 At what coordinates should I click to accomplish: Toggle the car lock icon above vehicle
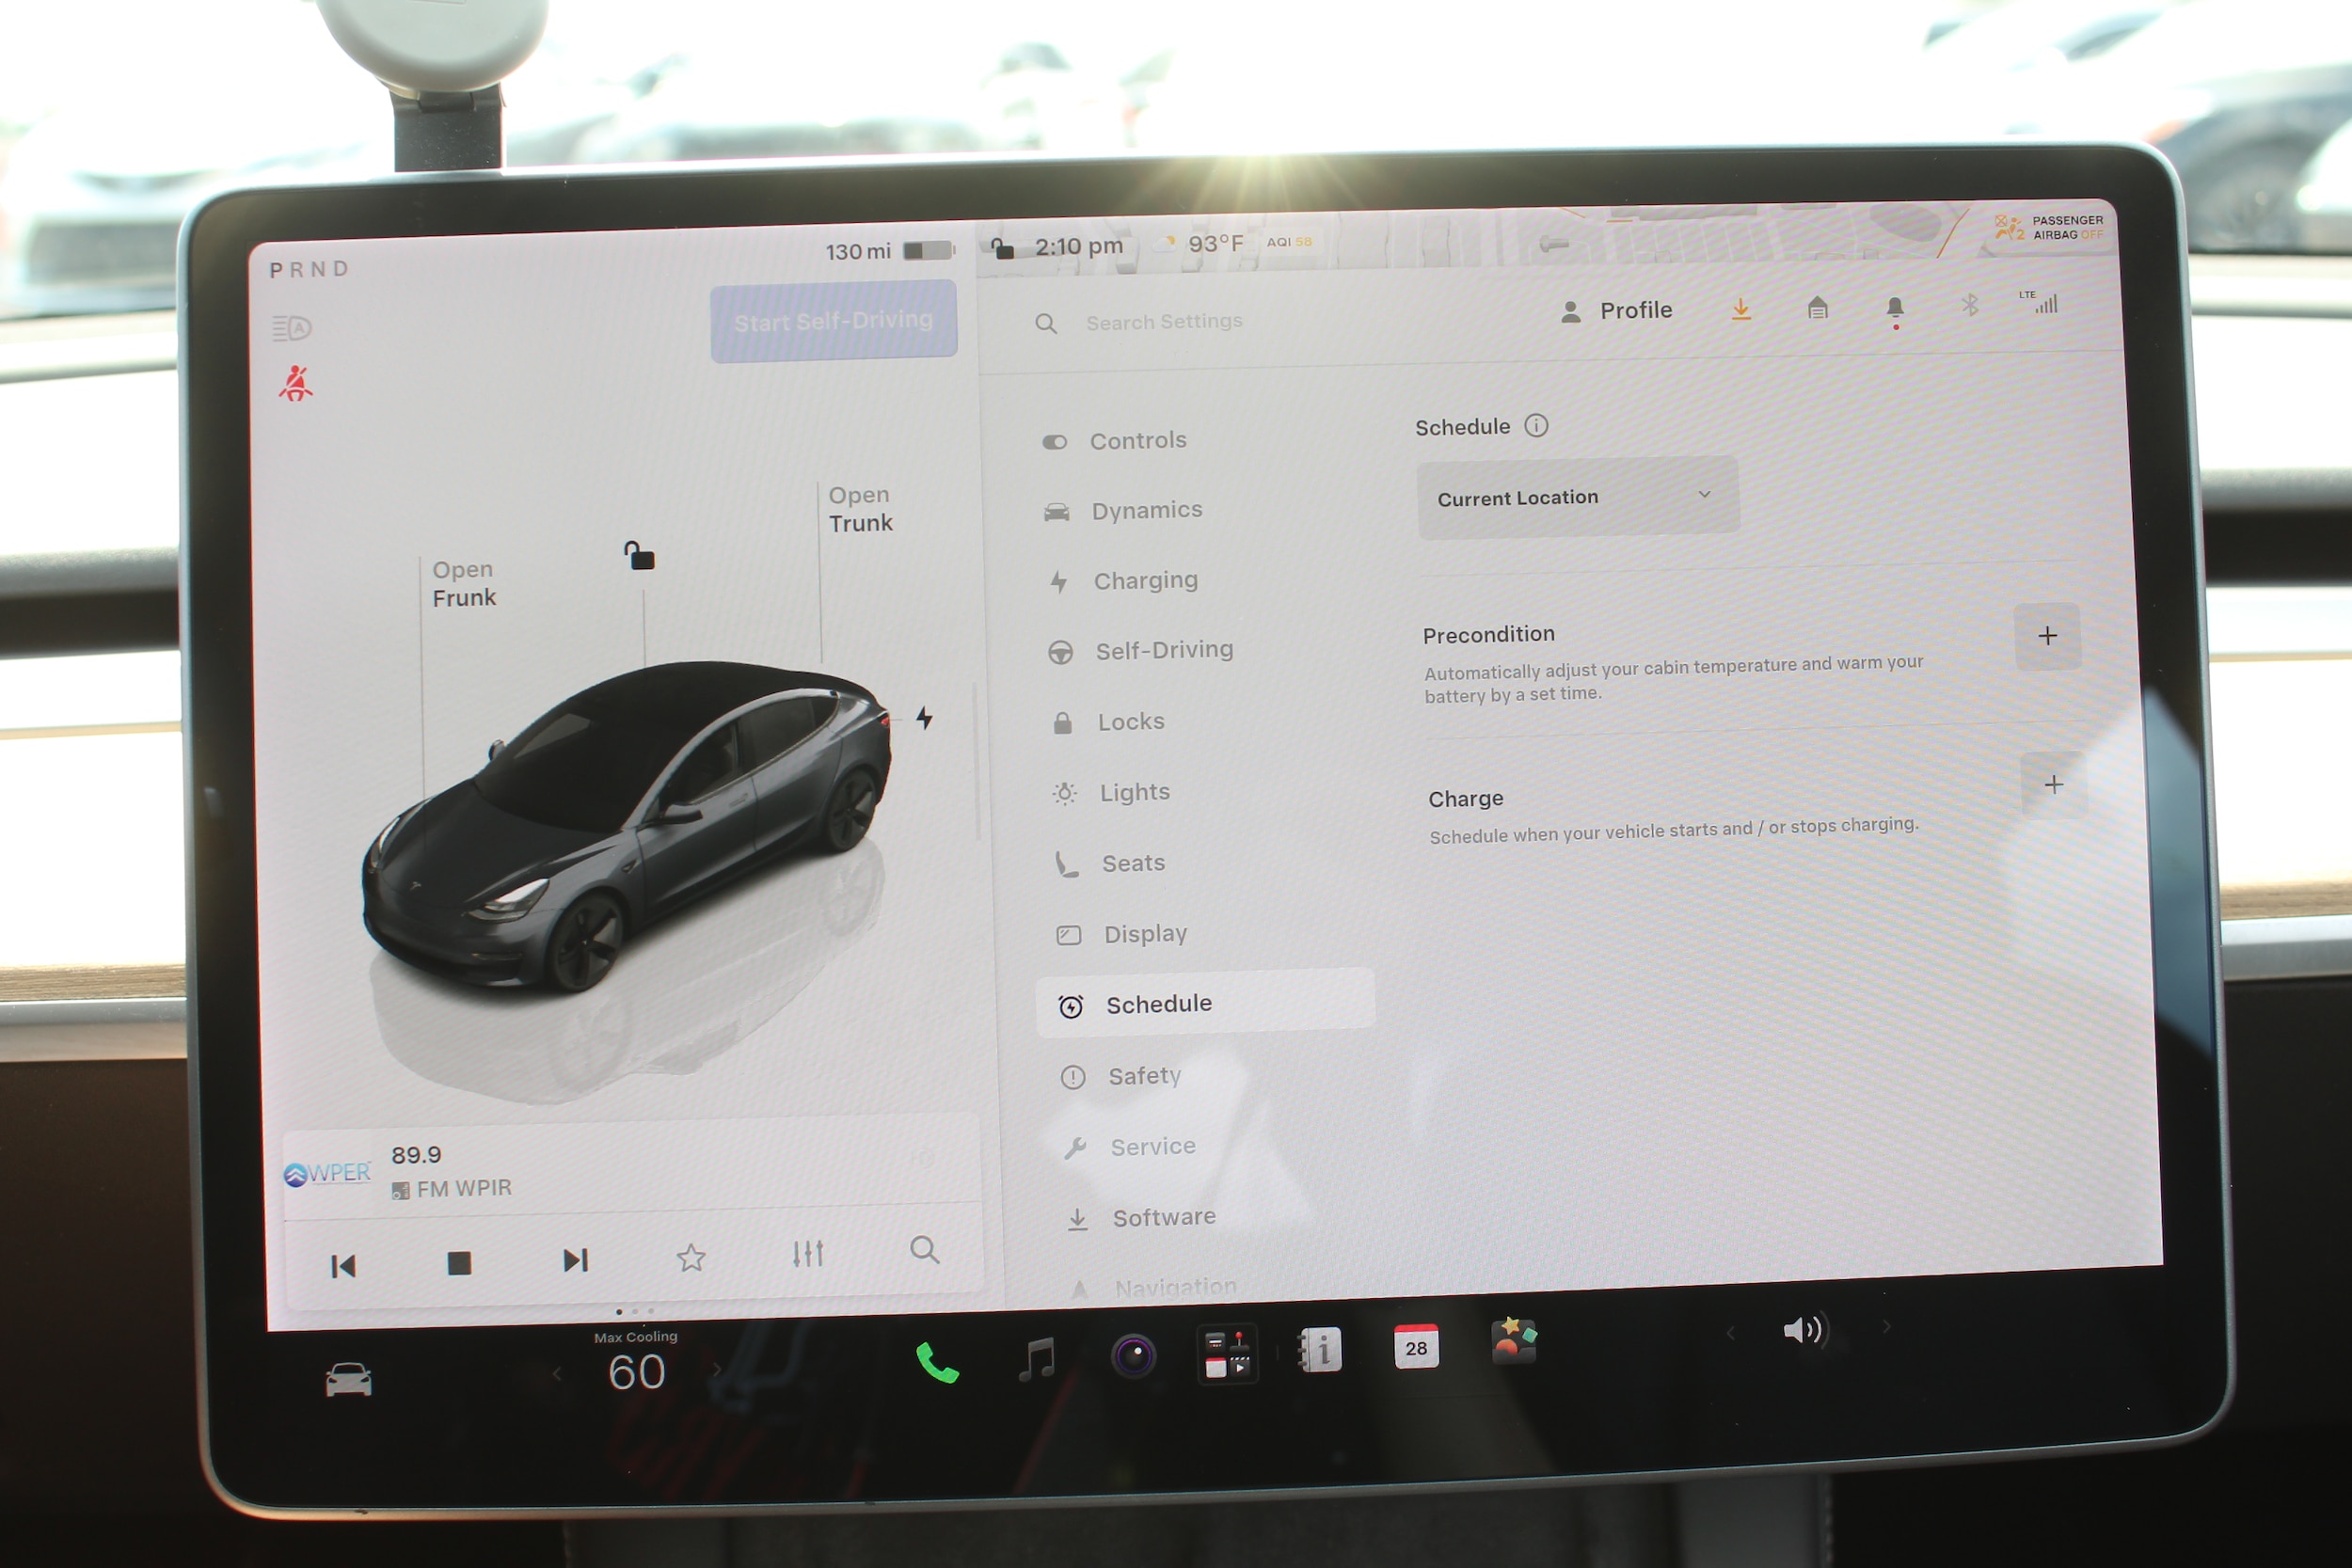tap(639, 555)
